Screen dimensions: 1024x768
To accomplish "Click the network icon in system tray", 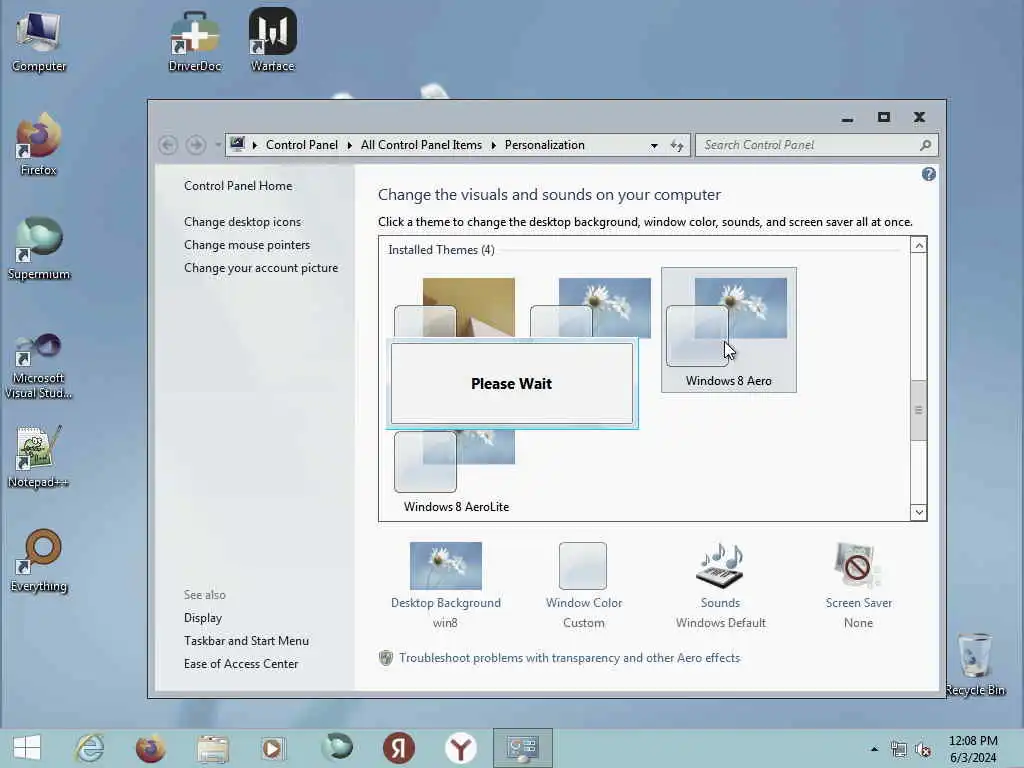I will (899, 750).
